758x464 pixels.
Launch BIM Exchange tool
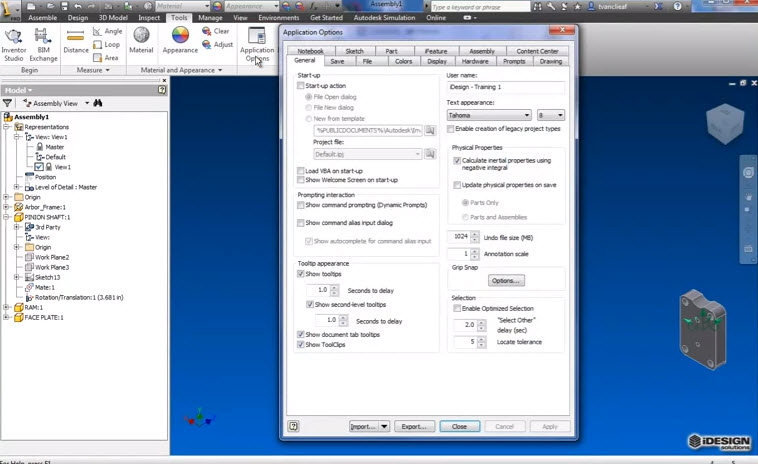click(43, 45)
